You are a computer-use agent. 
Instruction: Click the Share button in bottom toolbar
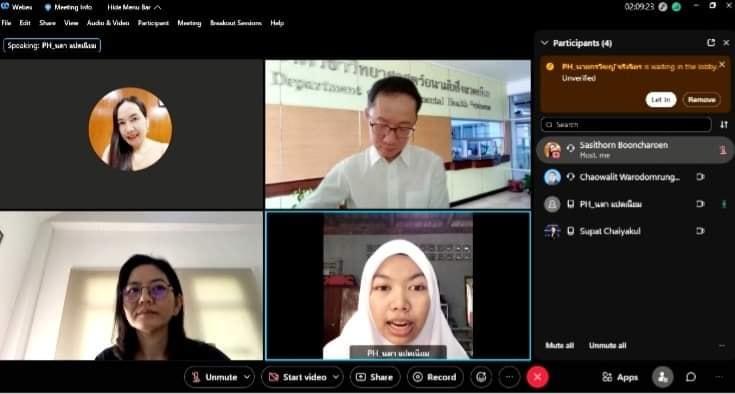point(375,377)
